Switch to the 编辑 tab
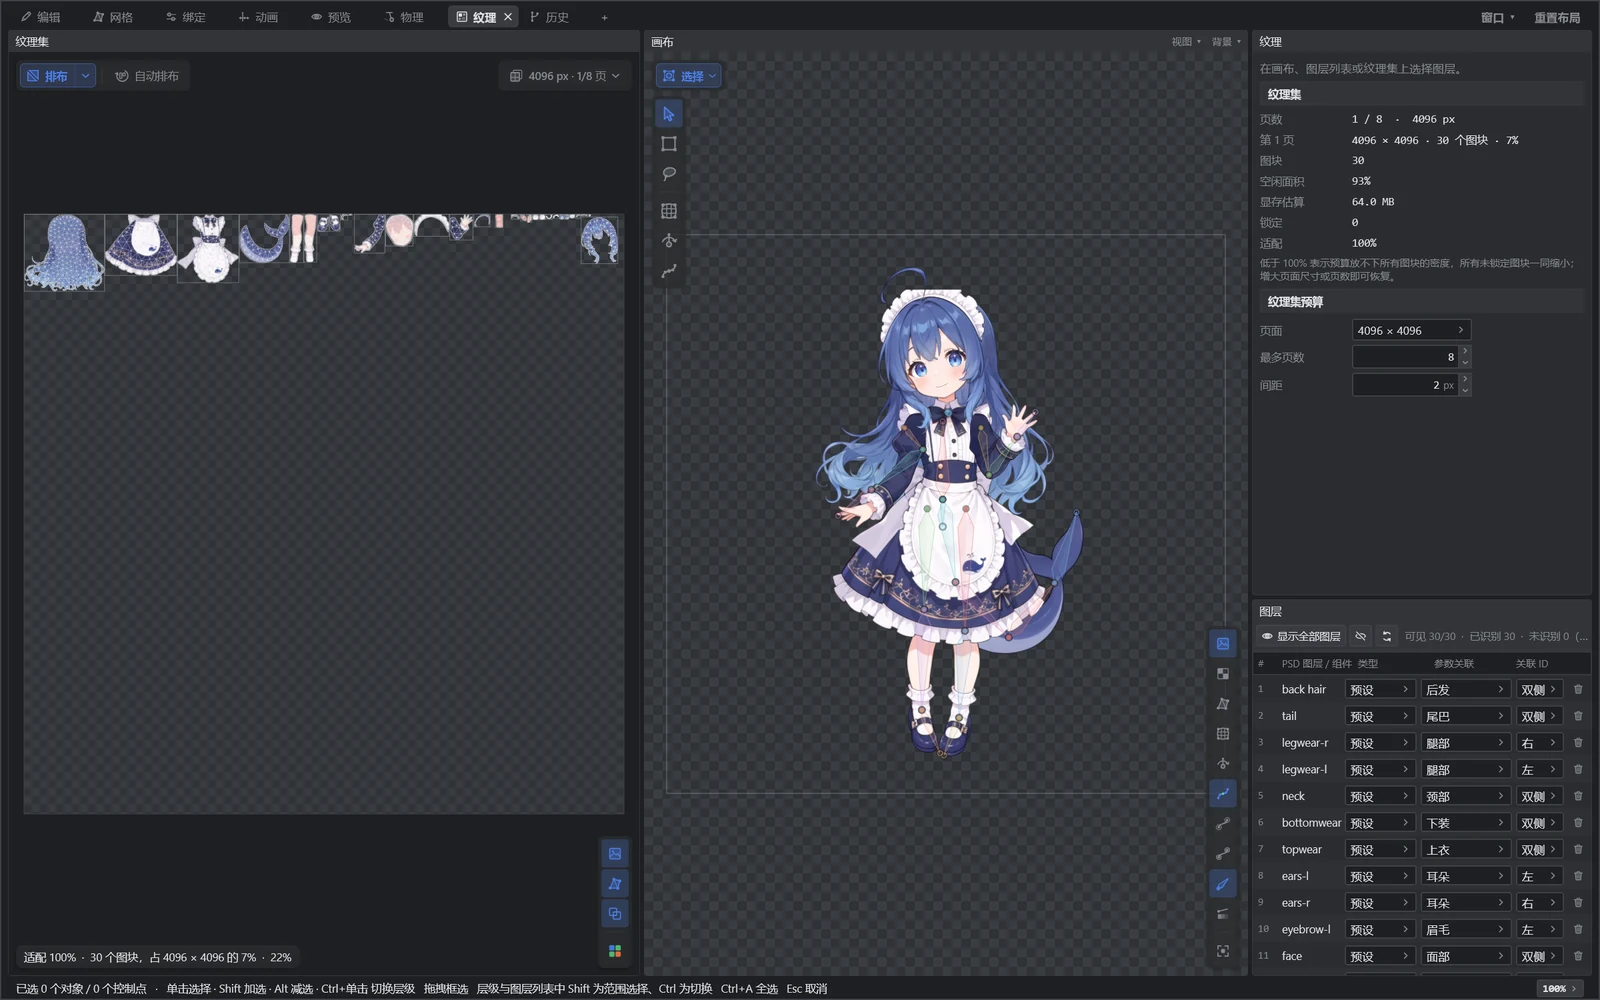Viewport: 1600px width, 1000px height. pos(41,17)
